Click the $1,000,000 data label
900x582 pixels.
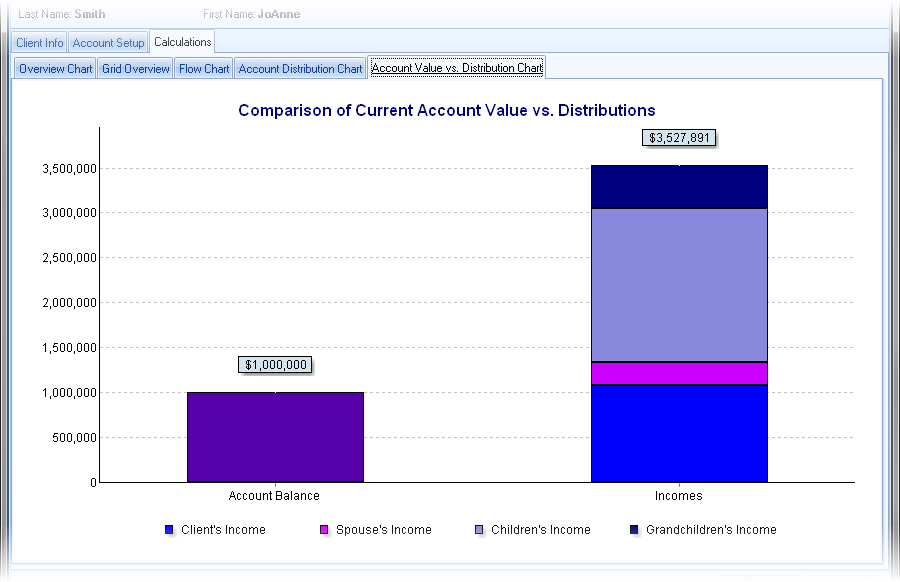point(275,365)
